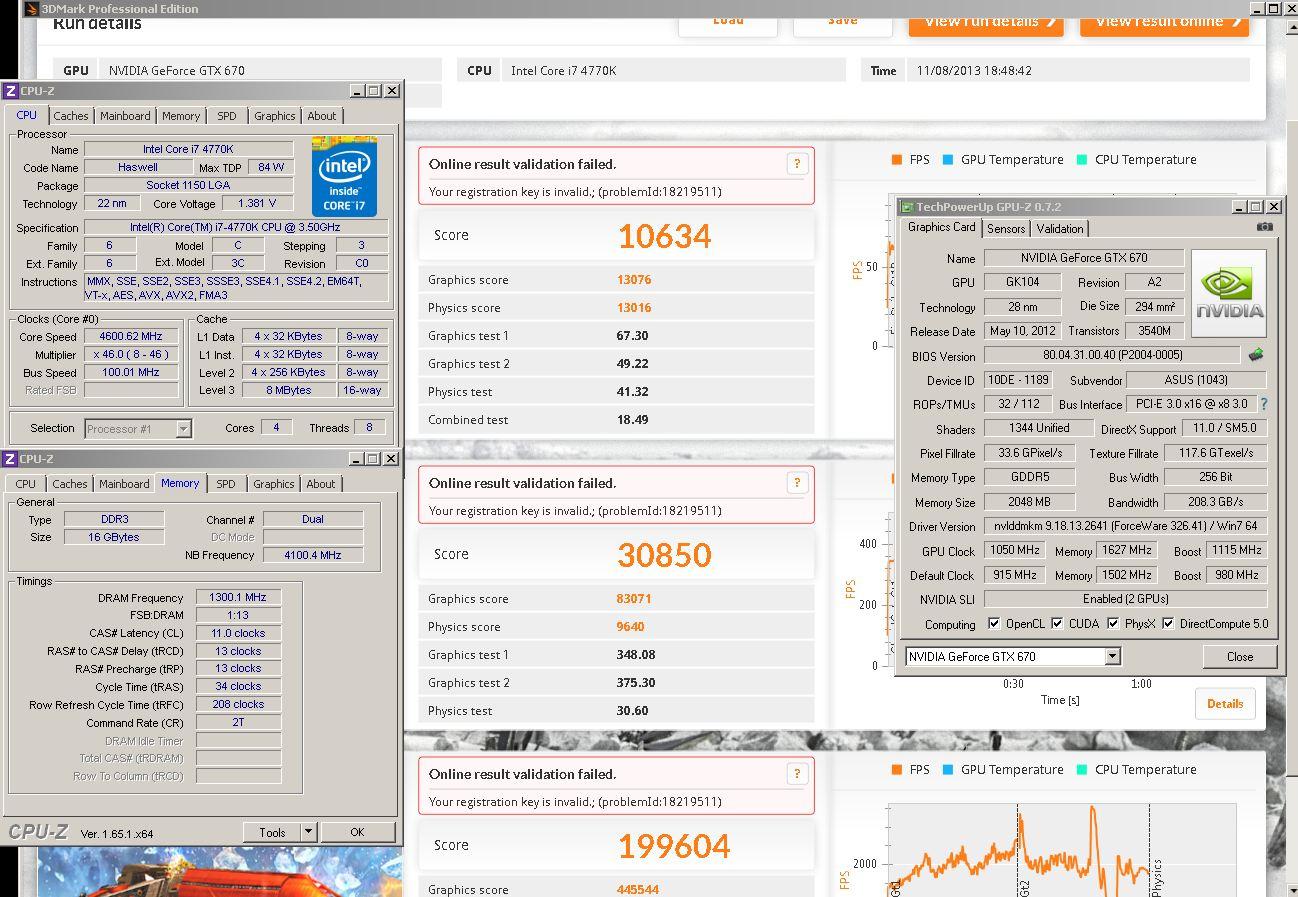
Task: Open the Tools dropdown arrow in CPU-Z
Action: tap(308, 832)
